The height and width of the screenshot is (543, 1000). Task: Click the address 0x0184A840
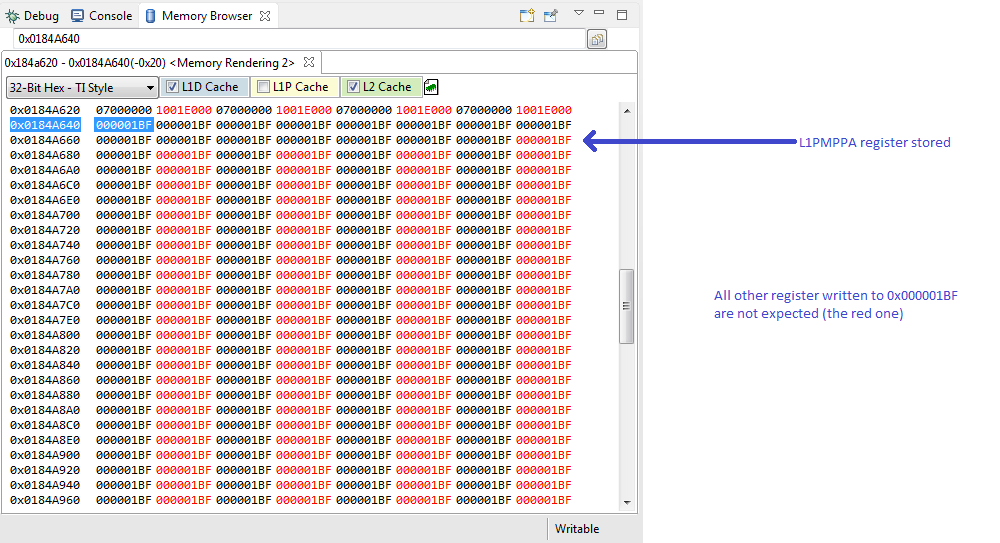45,365
